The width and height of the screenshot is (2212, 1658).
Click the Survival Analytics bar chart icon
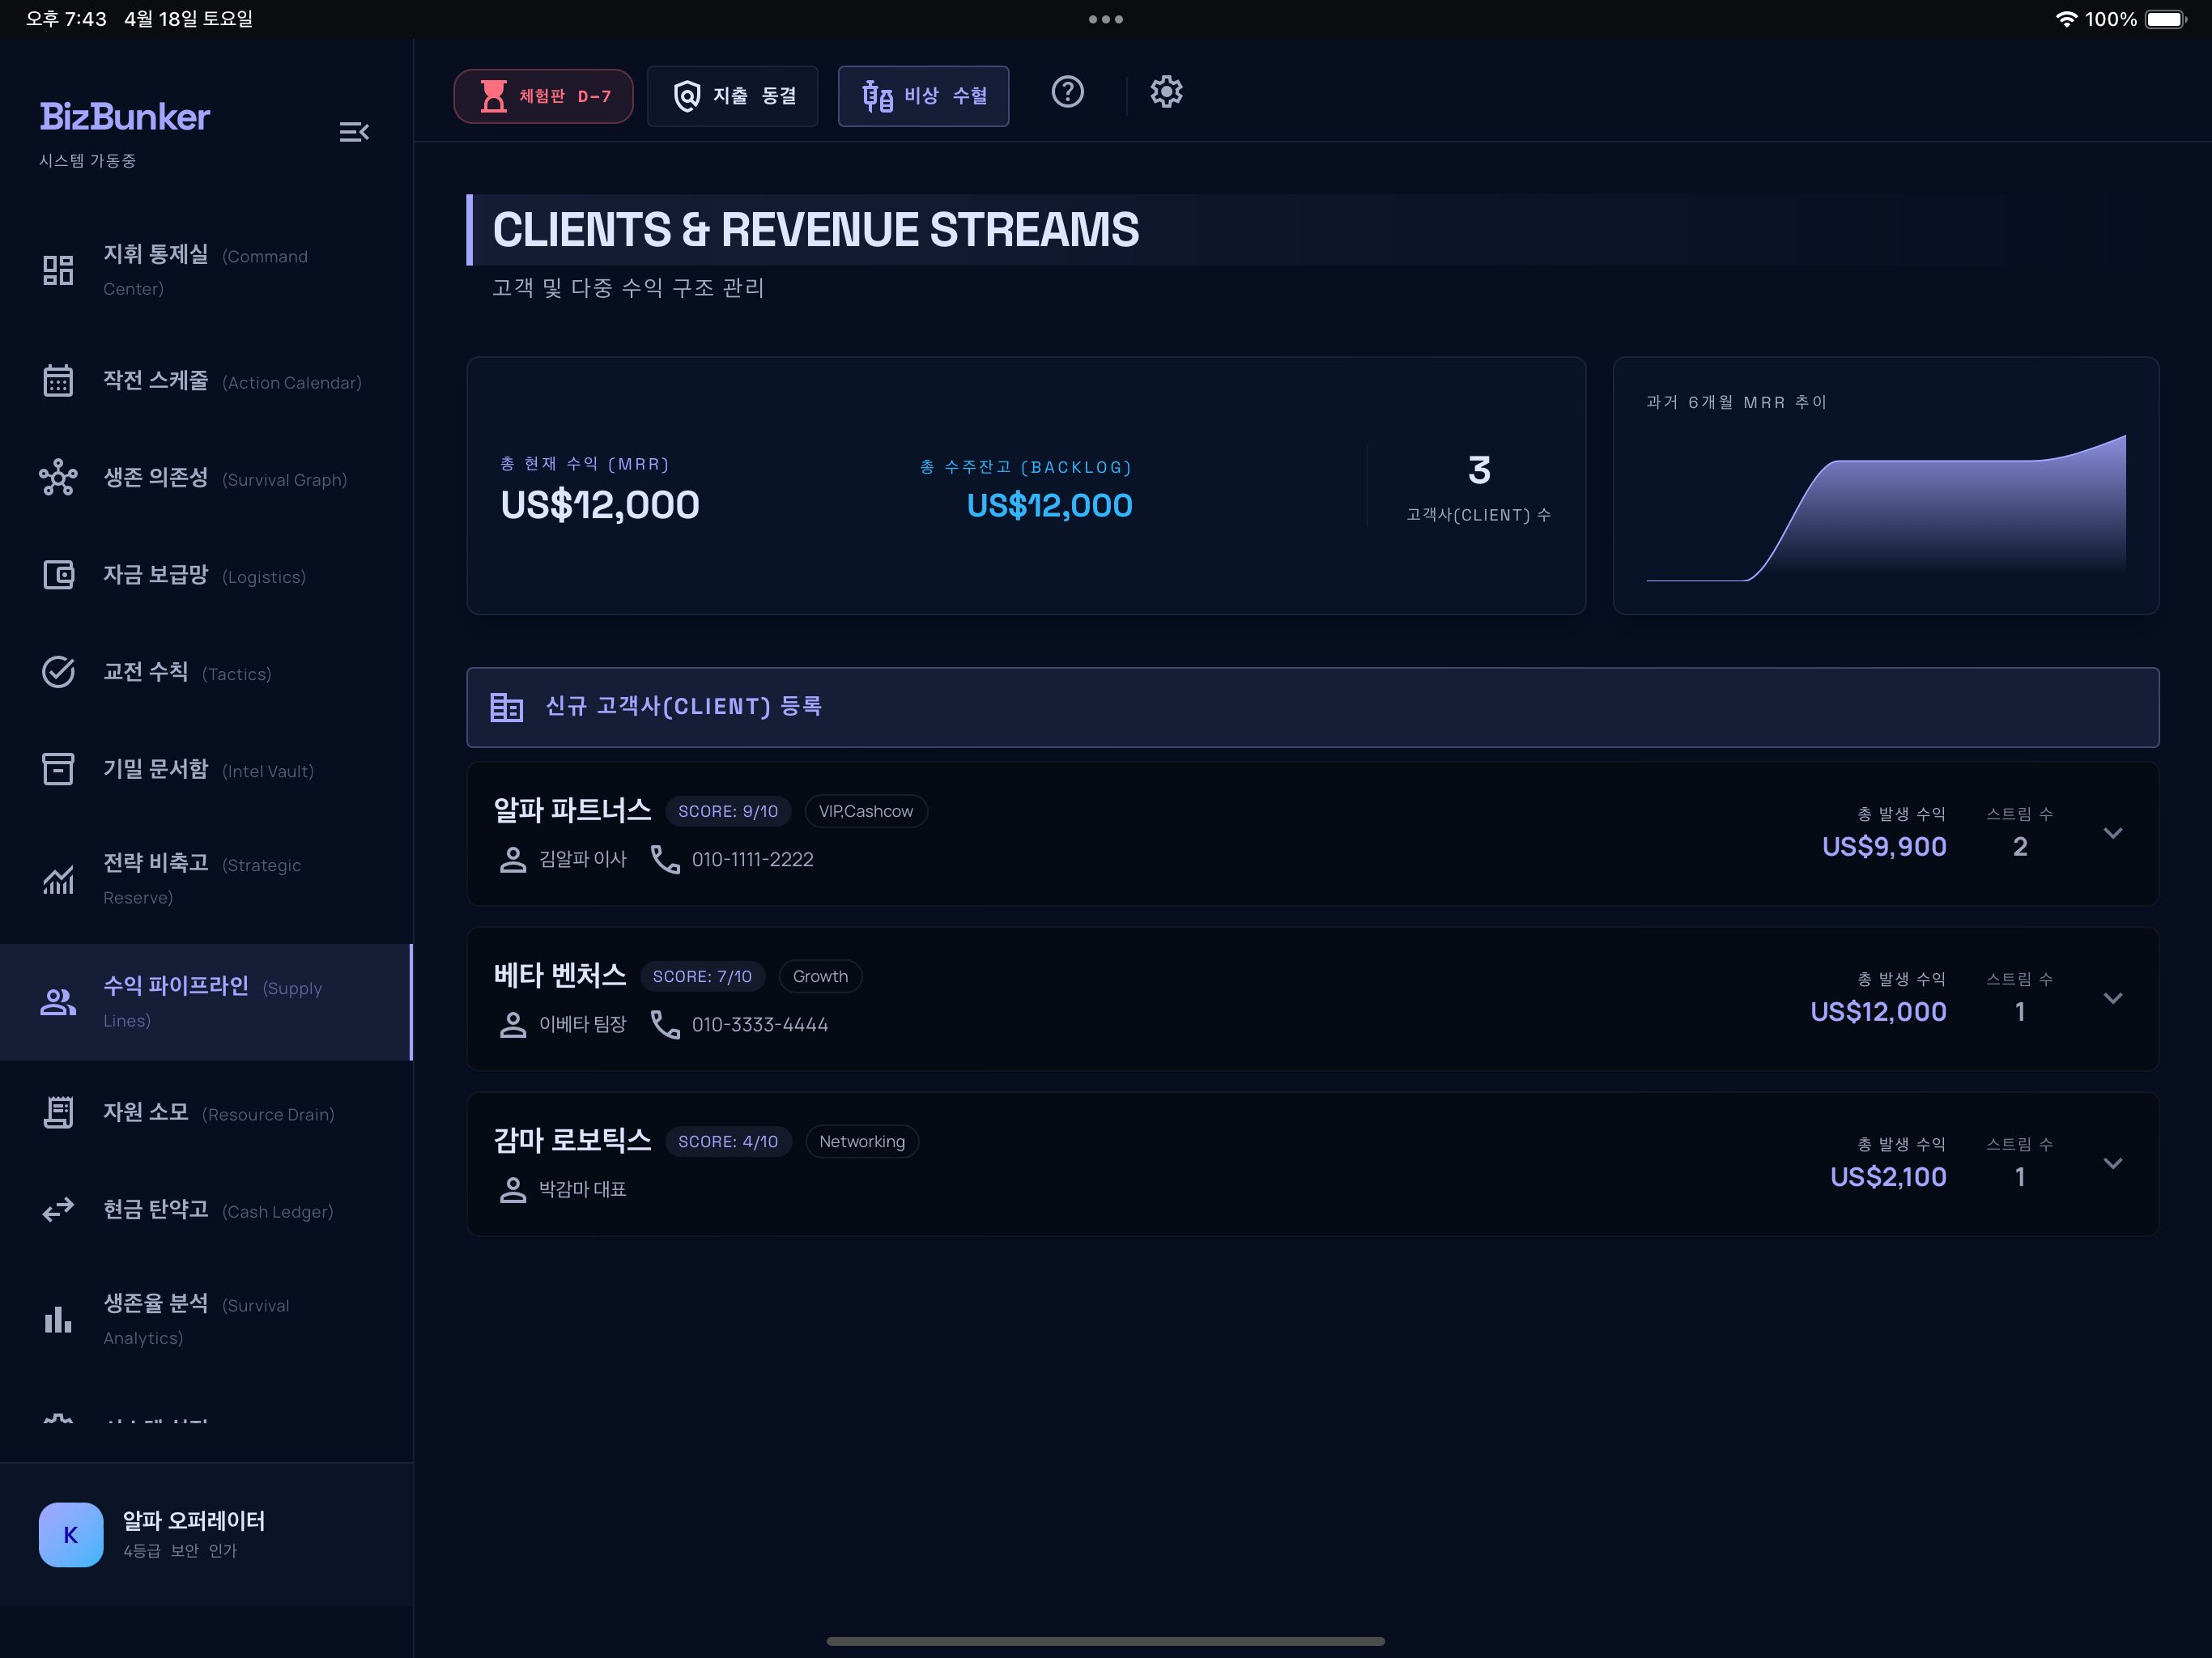coord(58,1320)
